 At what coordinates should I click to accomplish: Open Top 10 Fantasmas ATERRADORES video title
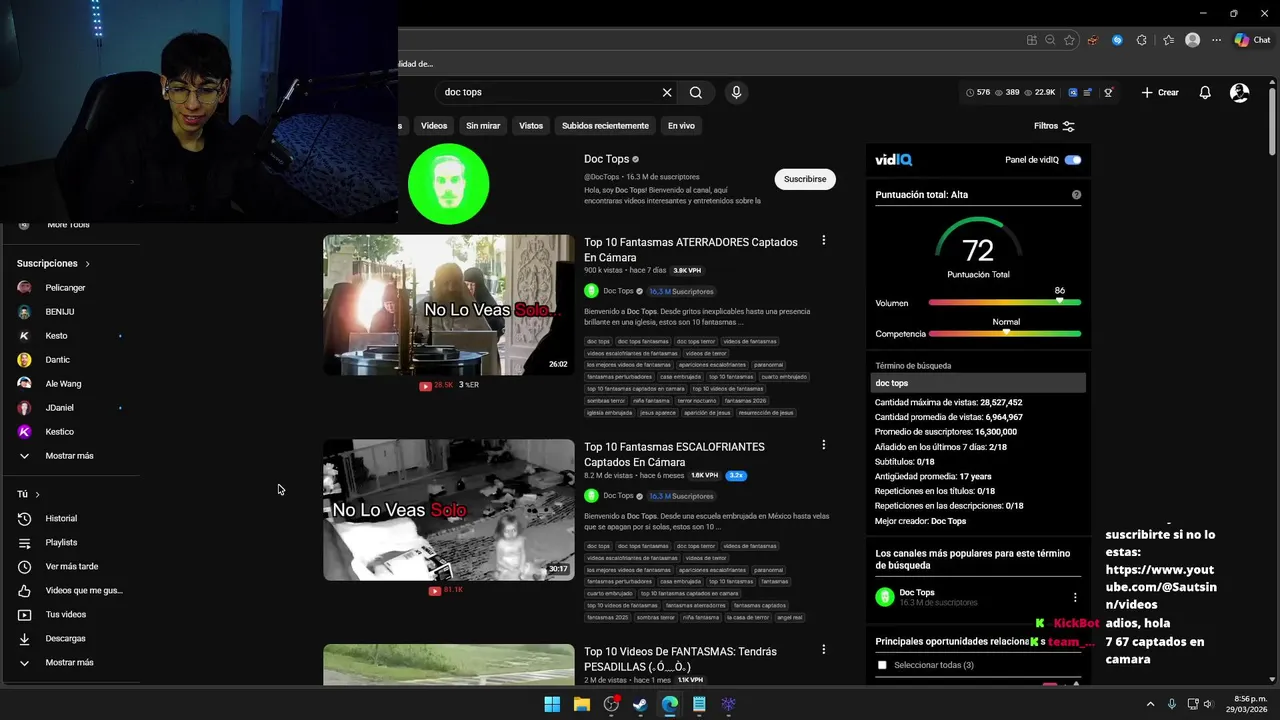[691, 250]
